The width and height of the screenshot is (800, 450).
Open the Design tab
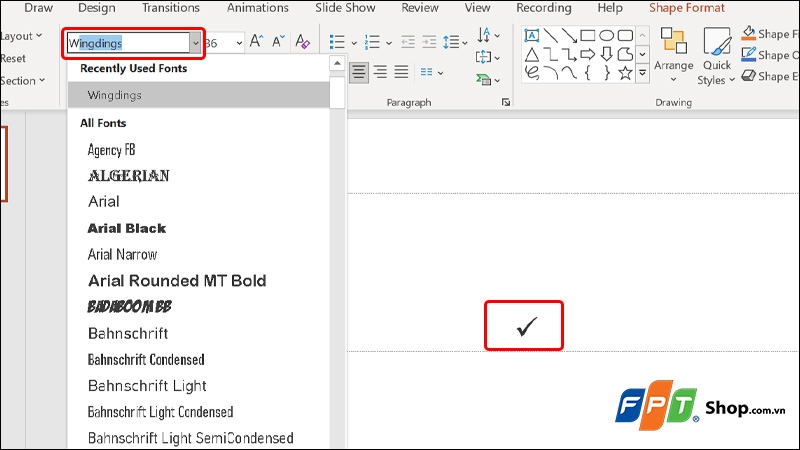pos(96,8)
